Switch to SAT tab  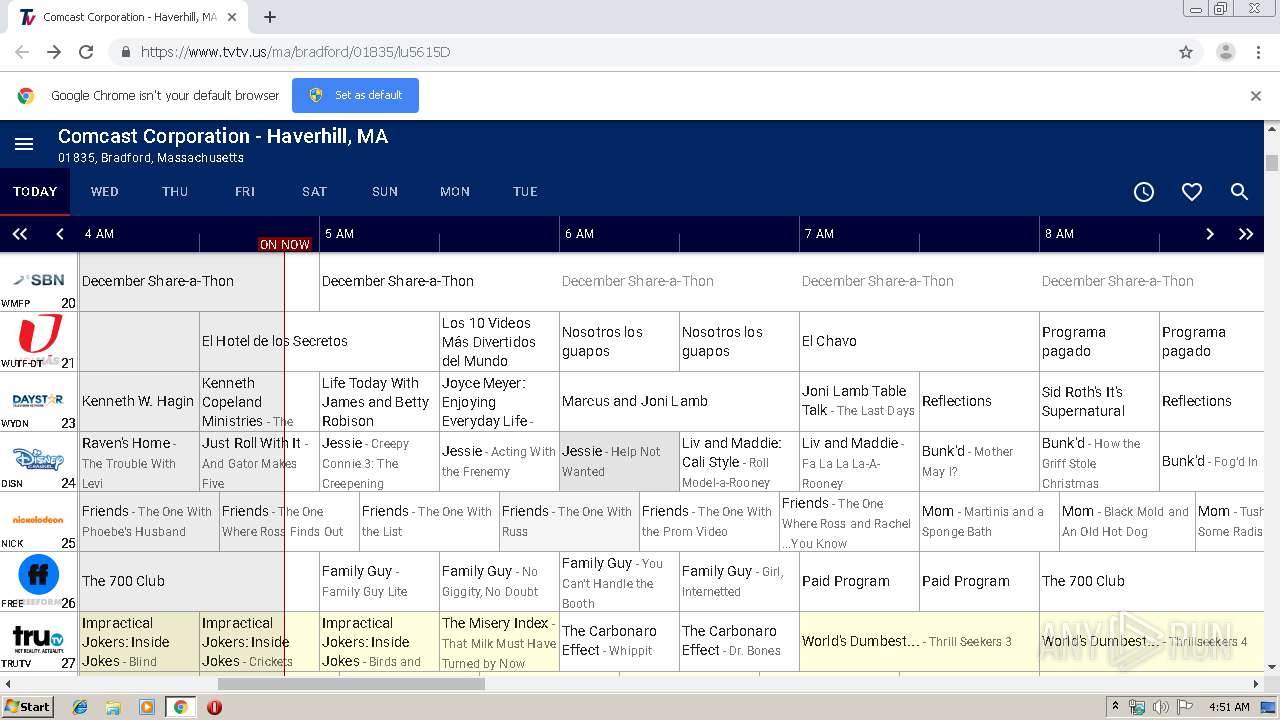pyautogui.click(x=315, y=192)
